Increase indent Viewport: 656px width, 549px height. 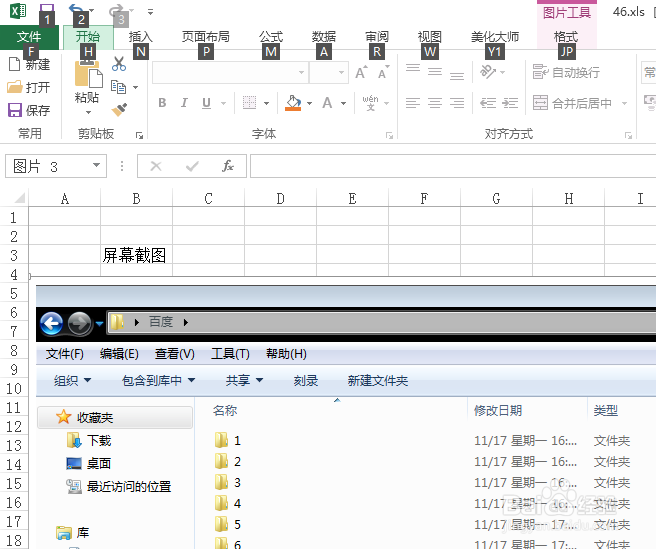[x=510, y=103]
